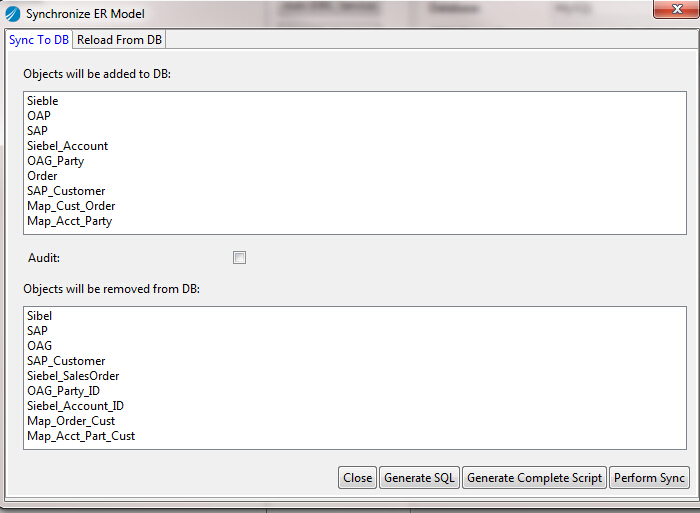Select Order in objects to be added
The image size is (700, 513).
[x=43, y=176]
